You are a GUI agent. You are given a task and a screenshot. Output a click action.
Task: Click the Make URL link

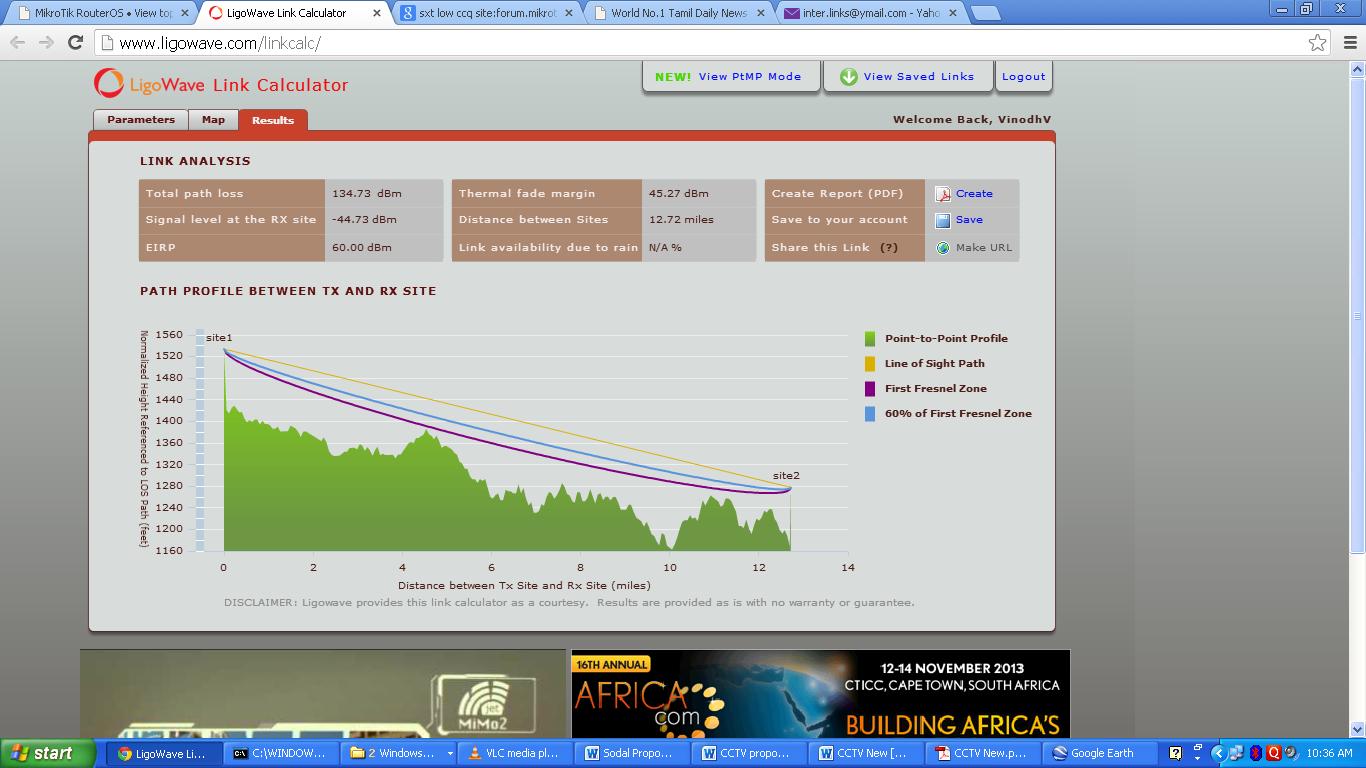pos(984,248)
